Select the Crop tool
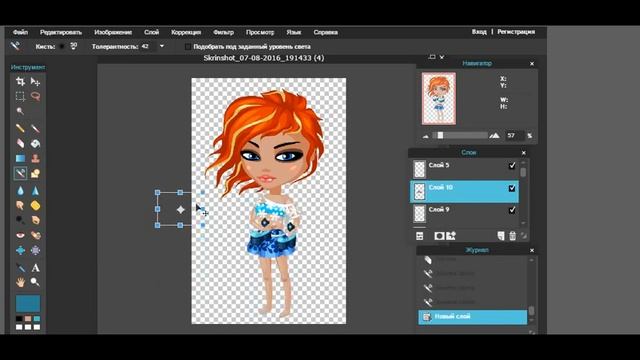The width and height of the screenshot is (640, 360). tap(20, 82)
